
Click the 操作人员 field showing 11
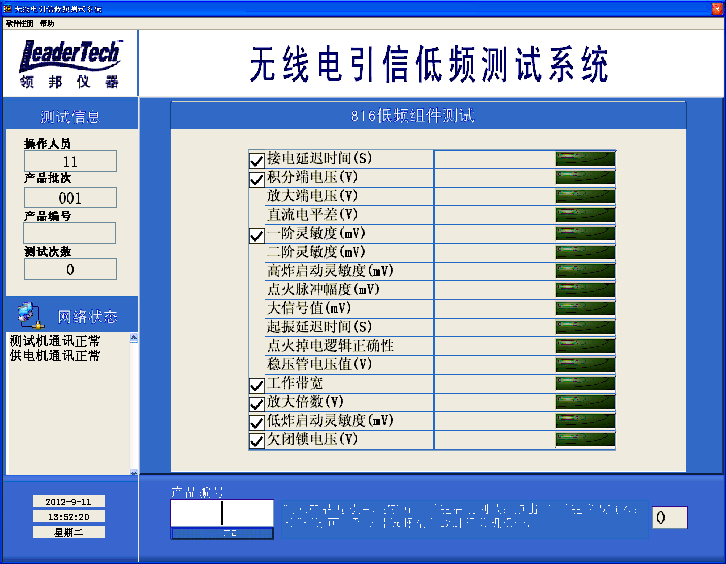tap(70, 161)
